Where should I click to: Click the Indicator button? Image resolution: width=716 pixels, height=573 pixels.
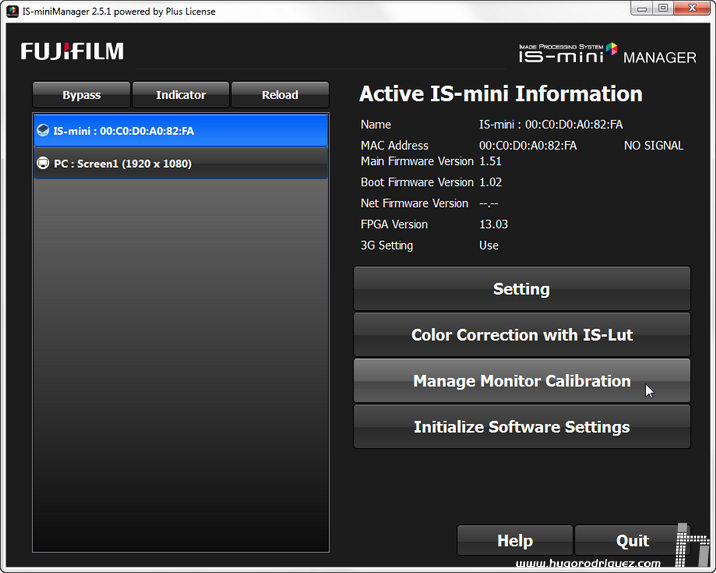point(181,95)
